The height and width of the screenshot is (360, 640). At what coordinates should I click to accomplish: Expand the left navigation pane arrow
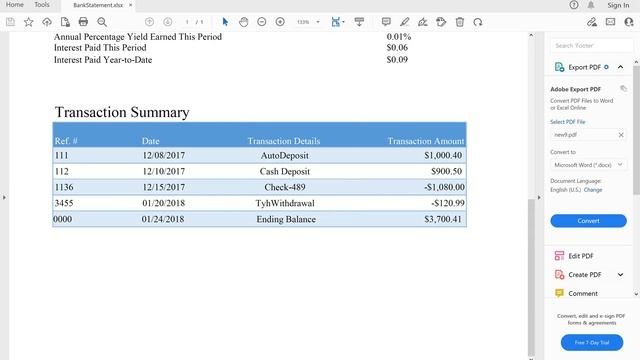[x=4, y=198]
